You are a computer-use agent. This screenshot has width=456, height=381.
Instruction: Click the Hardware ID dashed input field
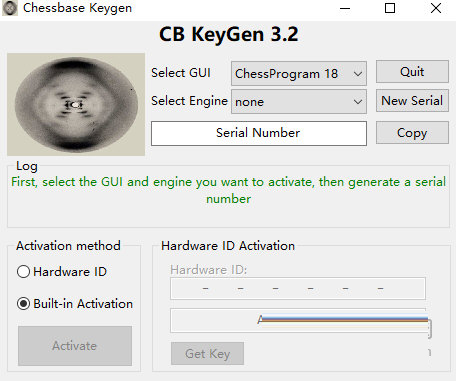[x=298, y=288]
